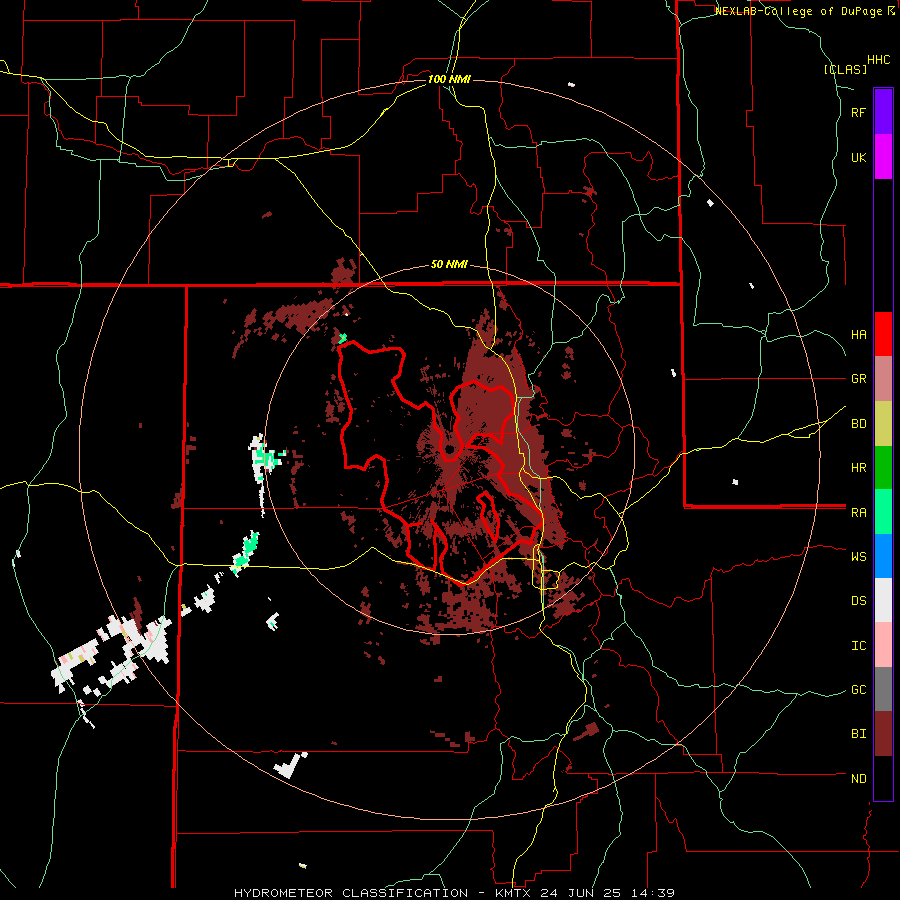This screenshot has width=900, height=900.
Task: Click the UK magenta legend swatch
Action: [883, 157]
